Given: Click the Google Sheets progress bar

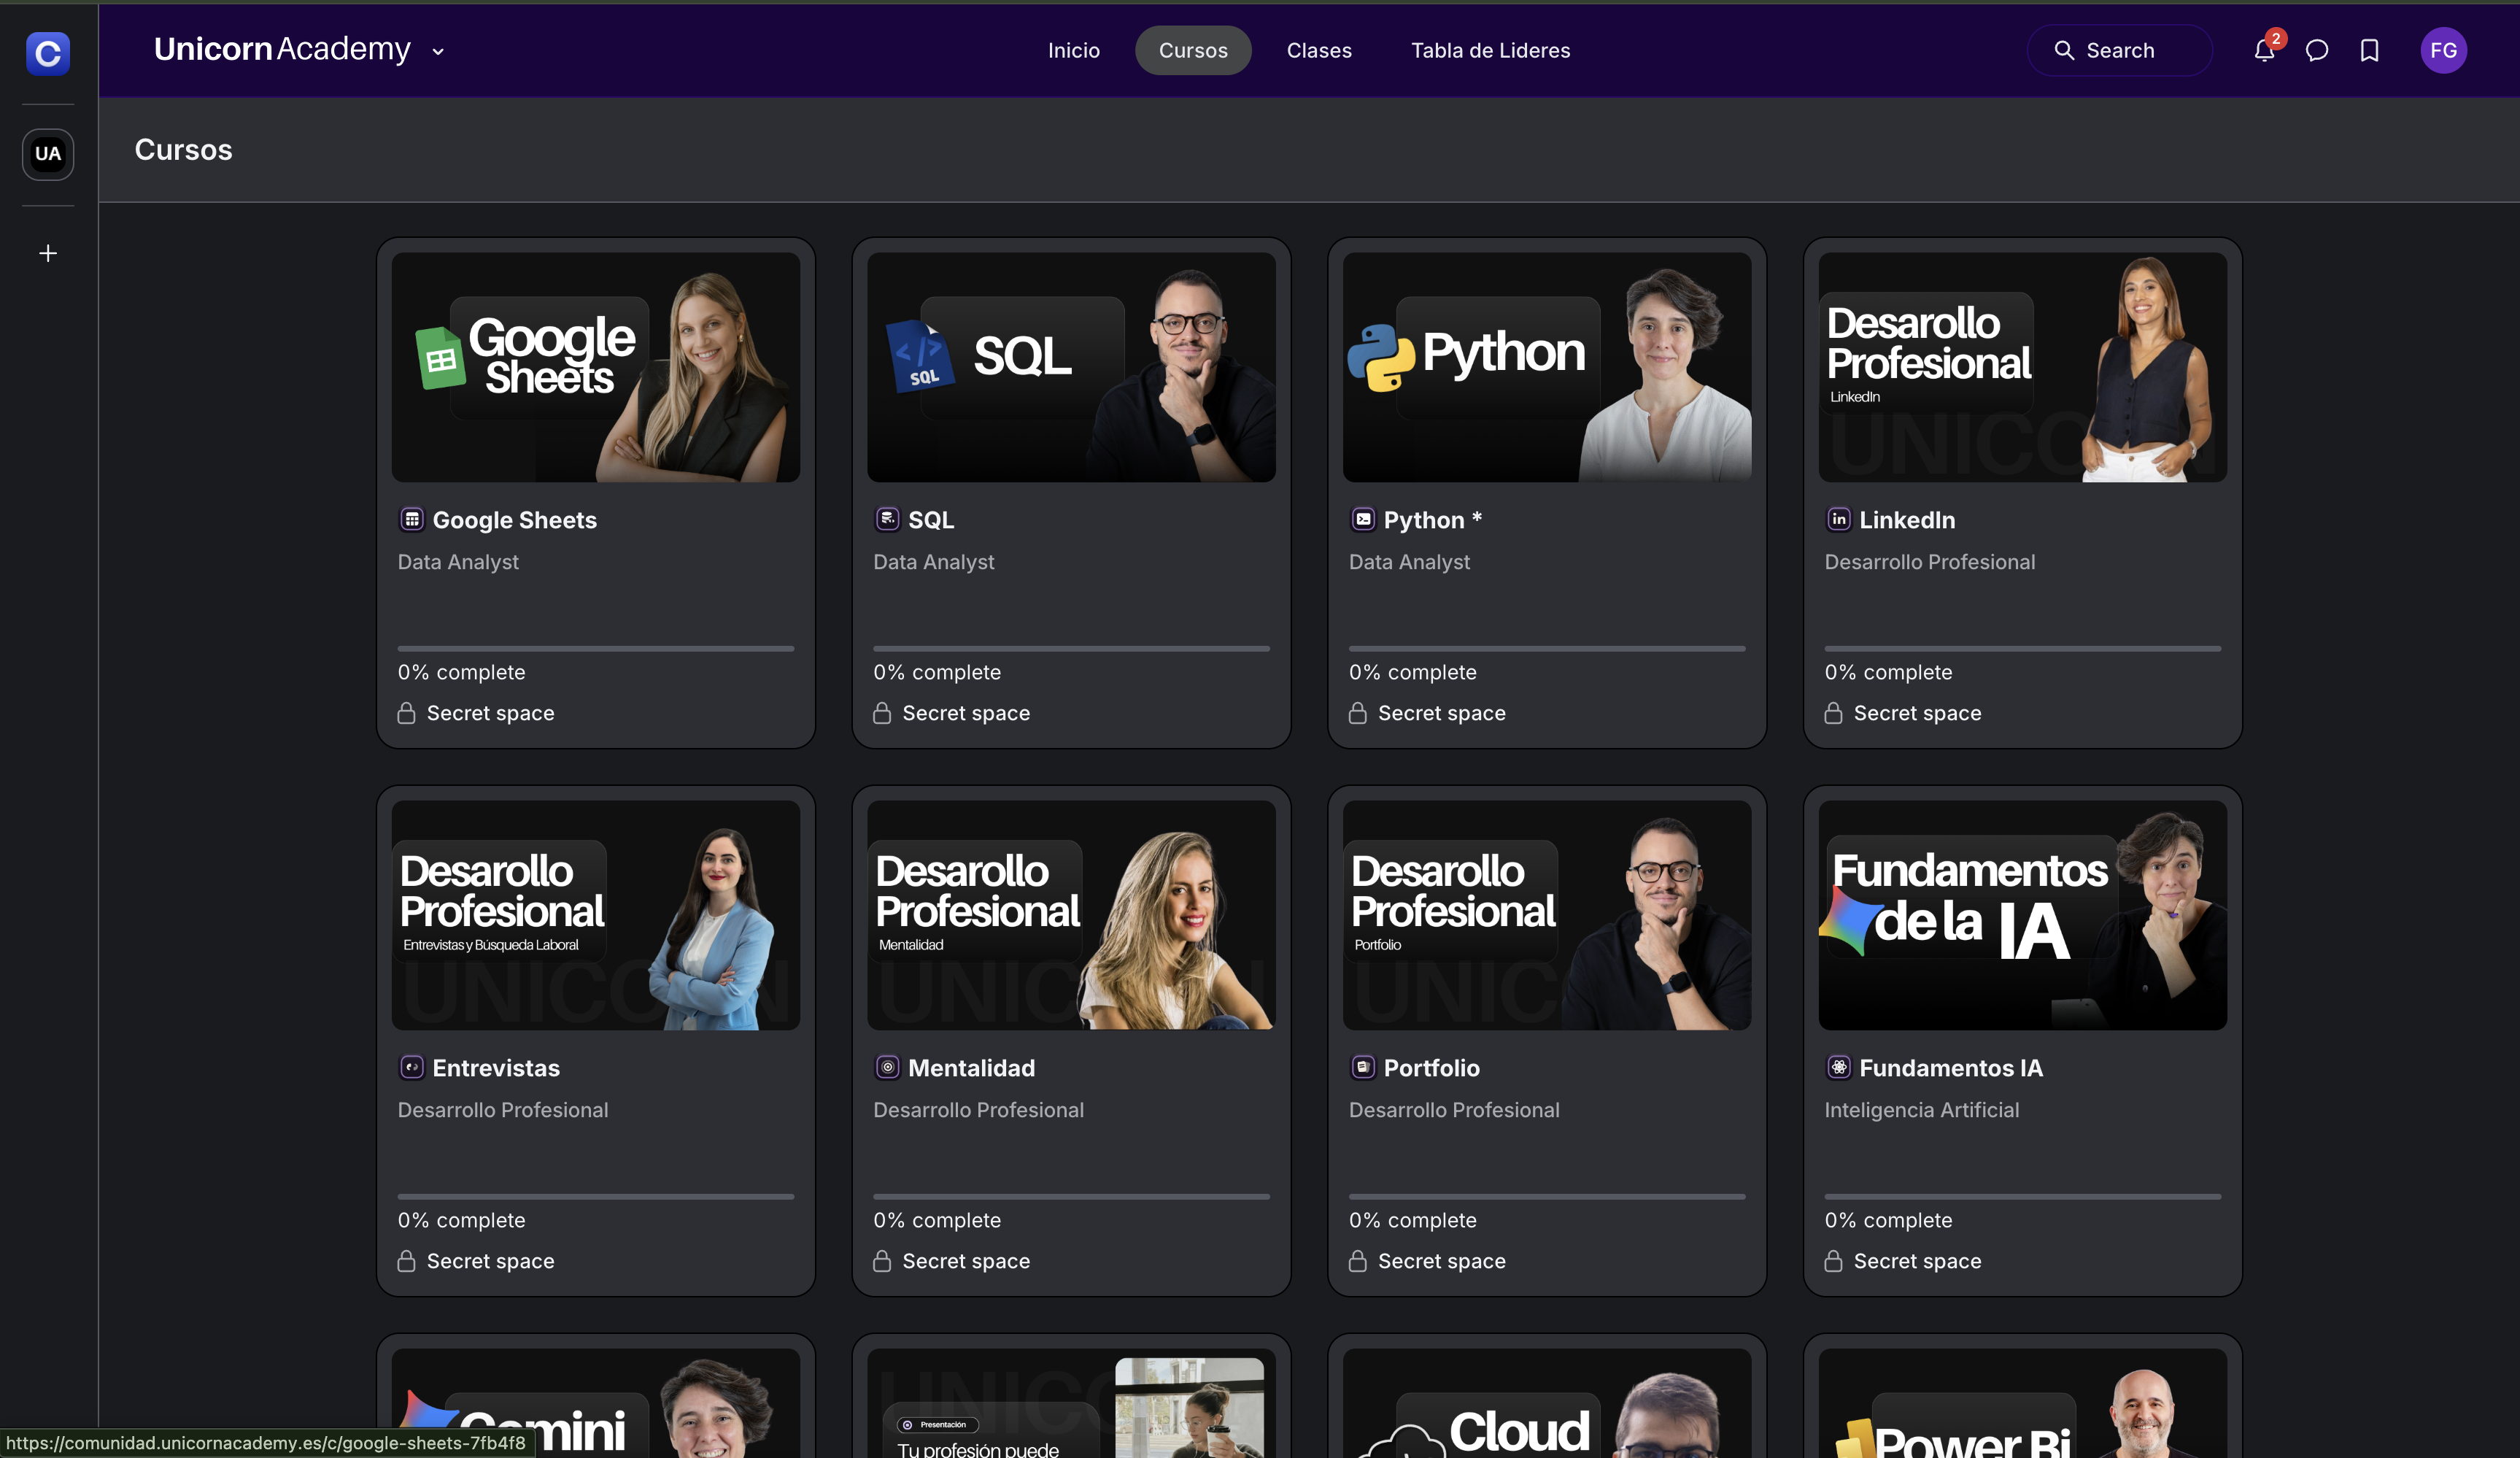Looking at the screenshot, I should [x=596, y=648].
